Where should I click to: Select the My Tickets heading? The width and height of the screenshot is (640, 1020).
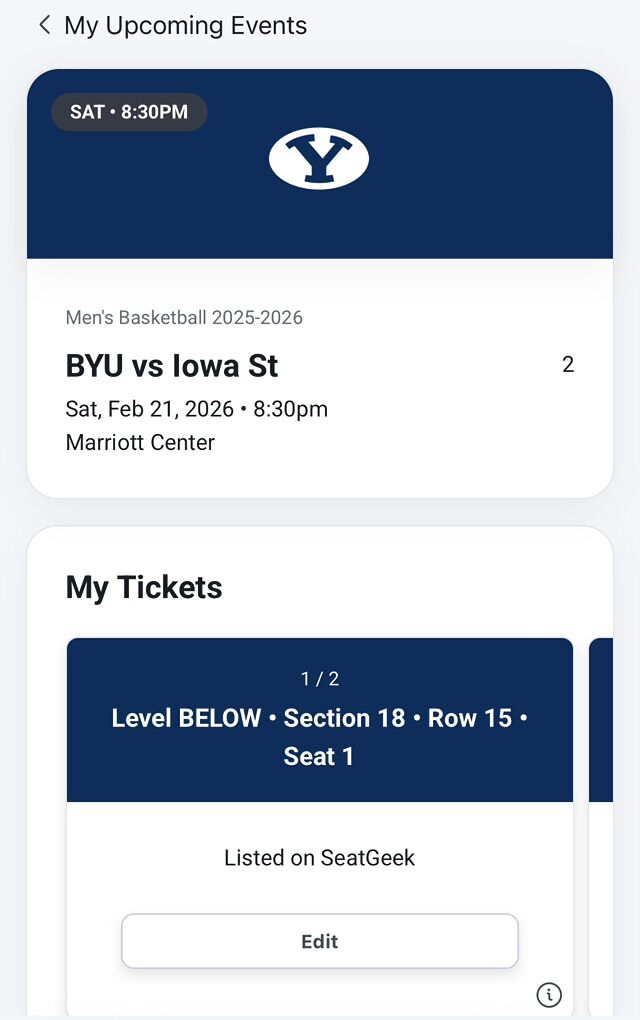pyautogui.click(x=144, y=587)
